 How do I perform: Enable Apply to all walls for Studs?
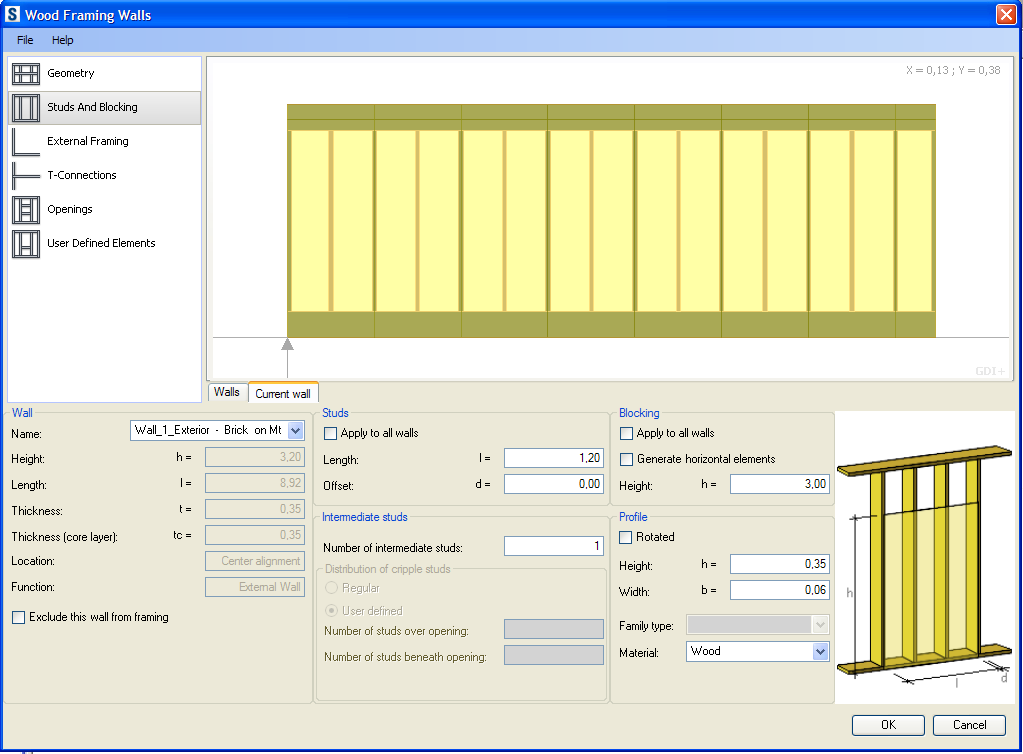(331, 433)
